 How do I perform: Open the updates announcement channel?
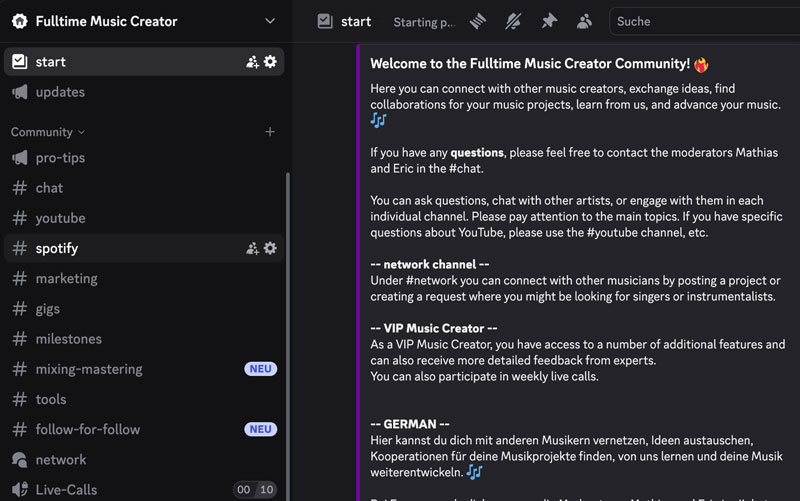60,92
